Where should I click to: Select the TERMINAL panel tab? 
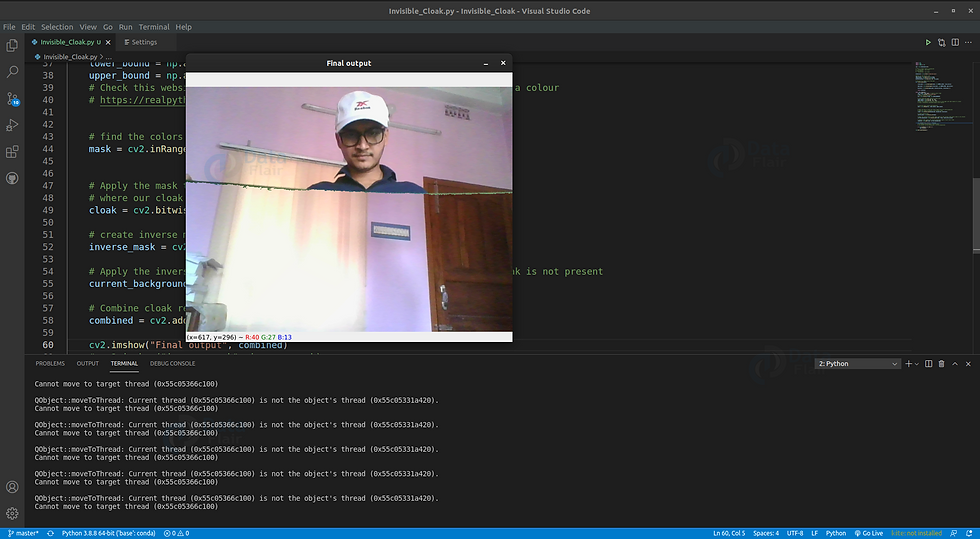pos(124,363)
